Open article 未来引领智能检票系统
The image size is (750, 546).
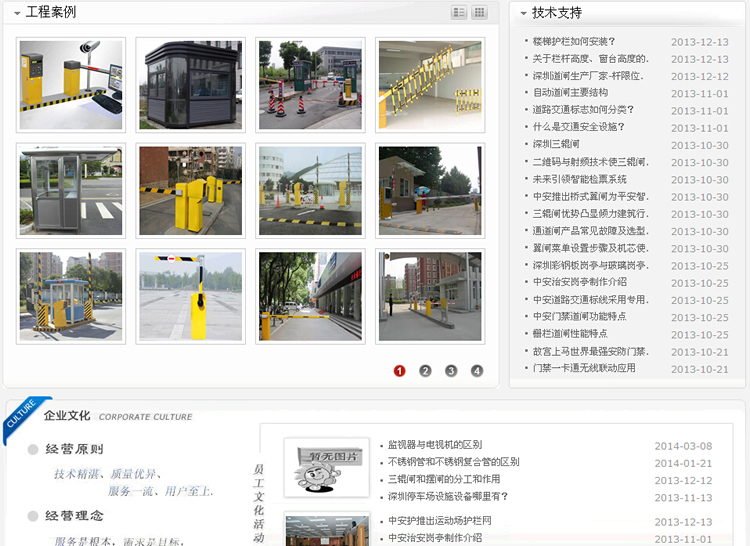click(x=579, y=179)
